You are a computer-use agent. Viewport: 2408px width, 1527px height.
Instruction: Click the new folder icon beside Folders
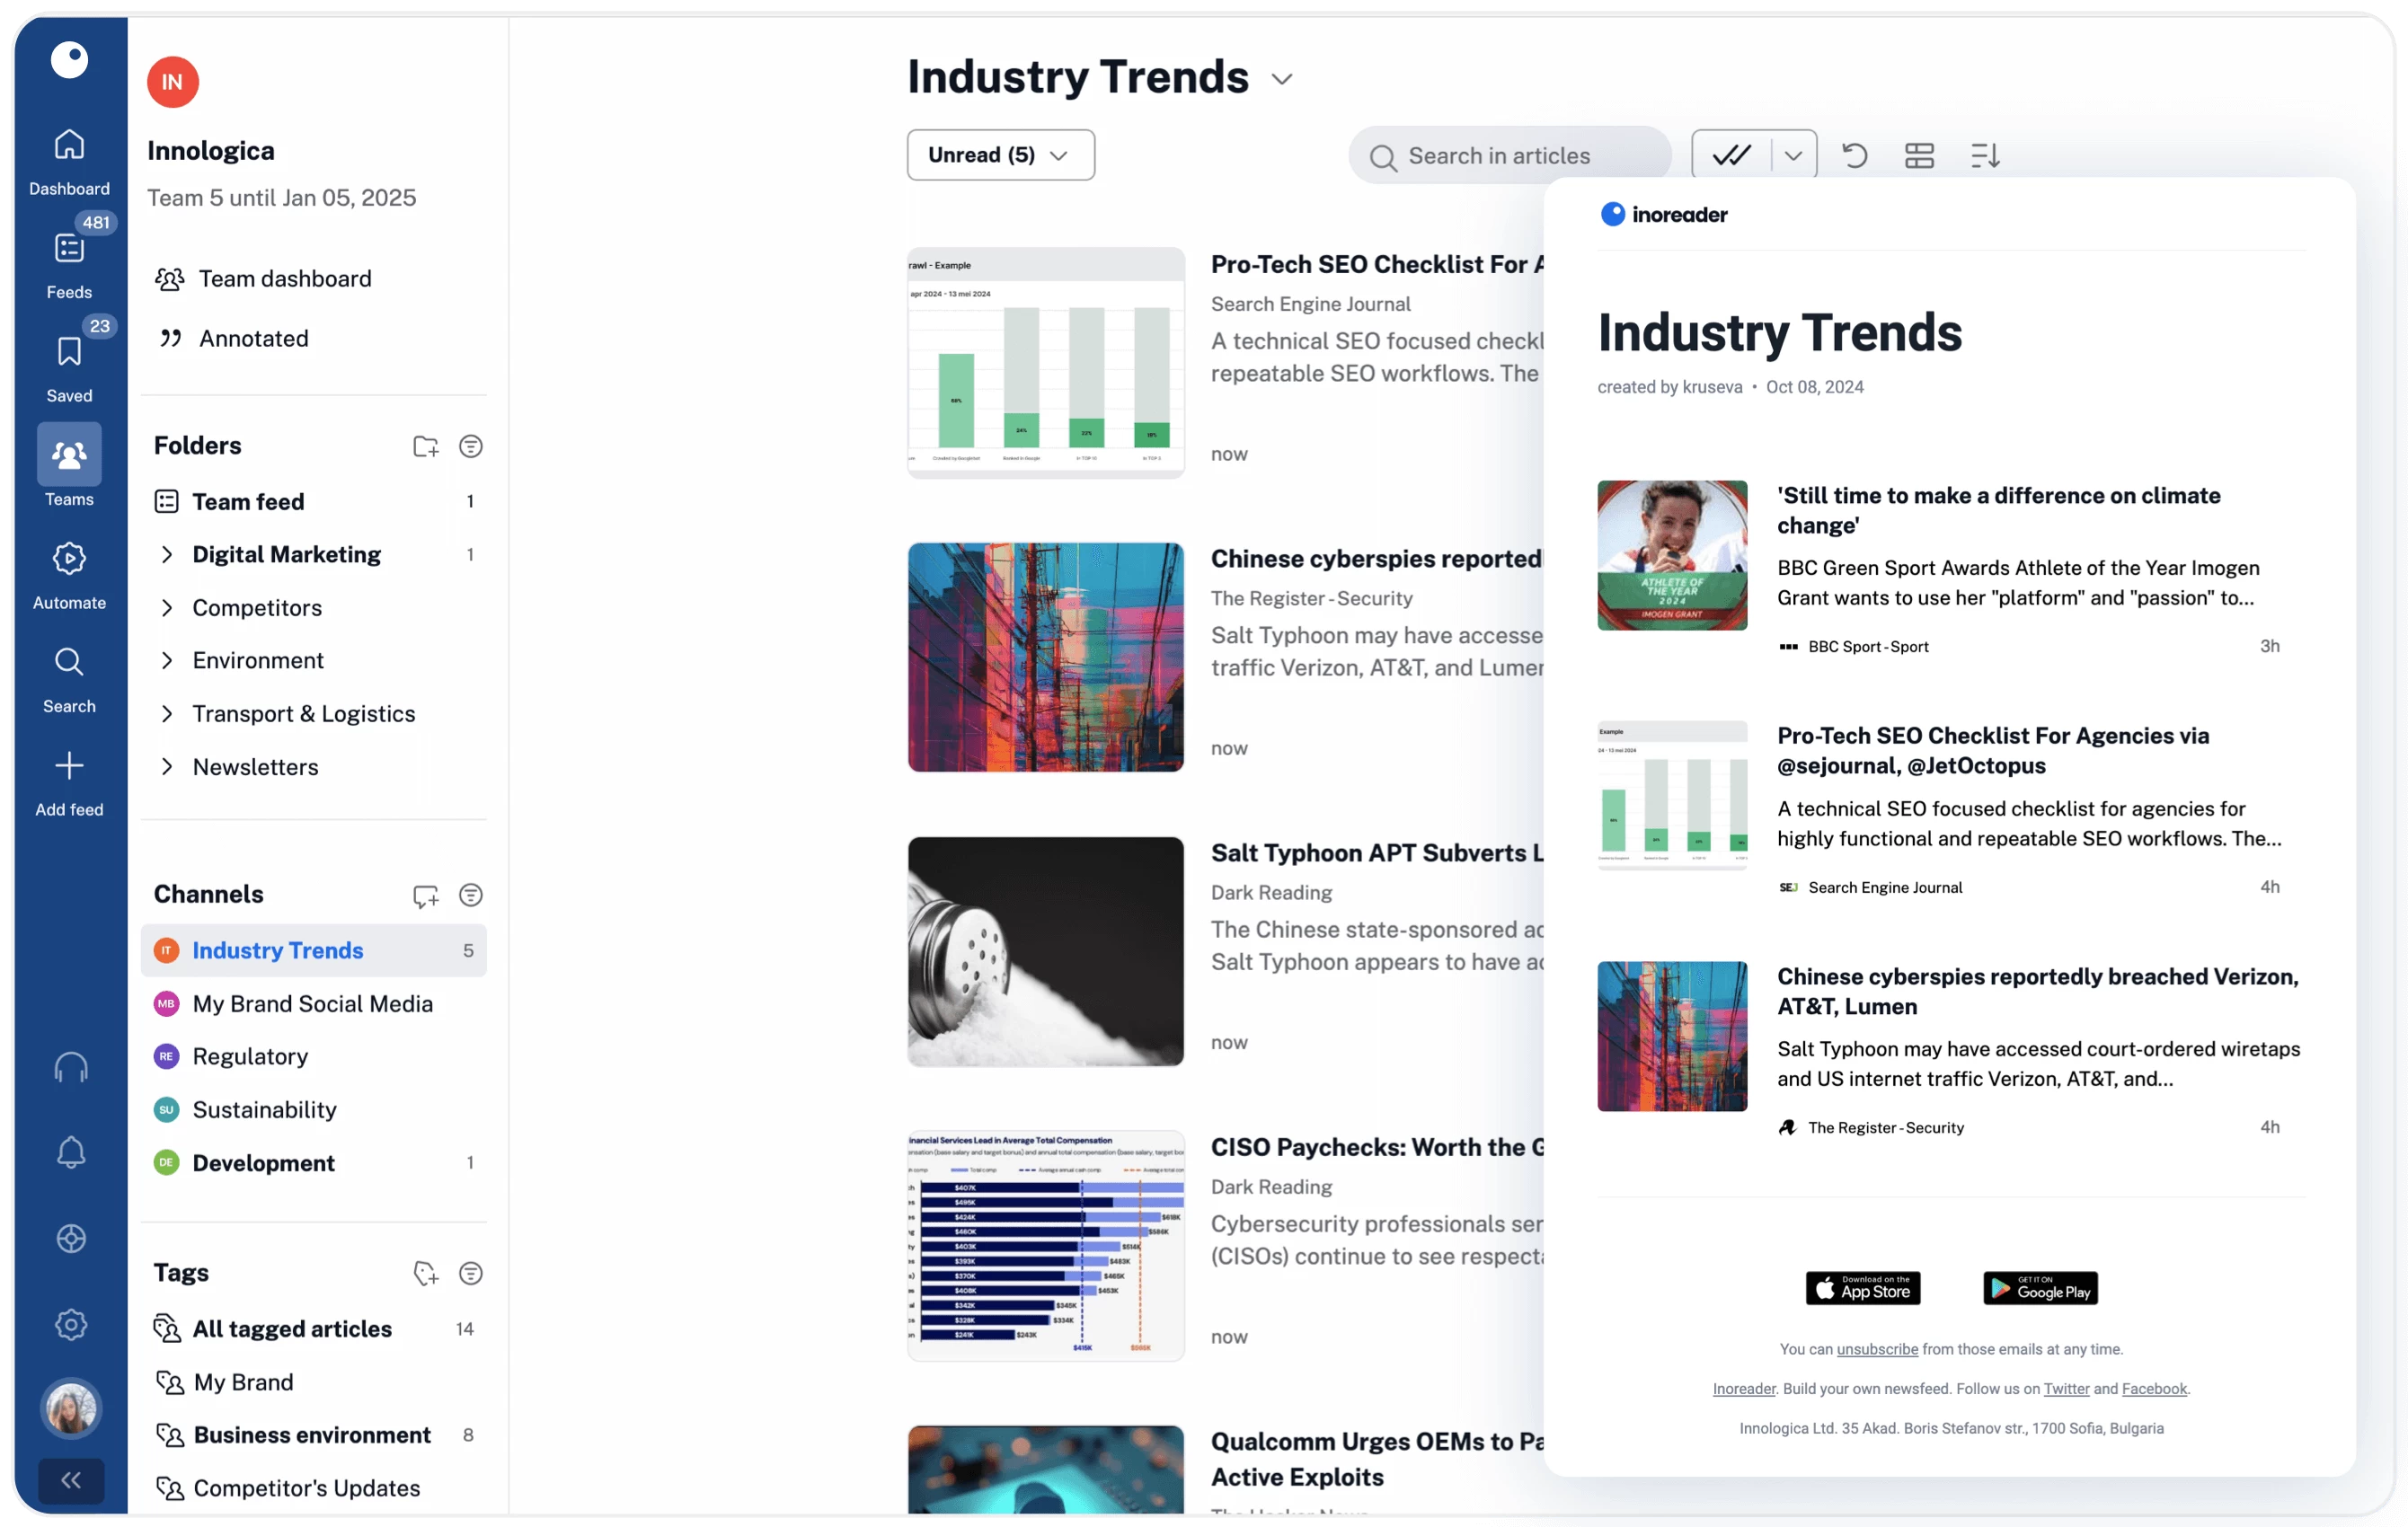(x=425, y=446)
